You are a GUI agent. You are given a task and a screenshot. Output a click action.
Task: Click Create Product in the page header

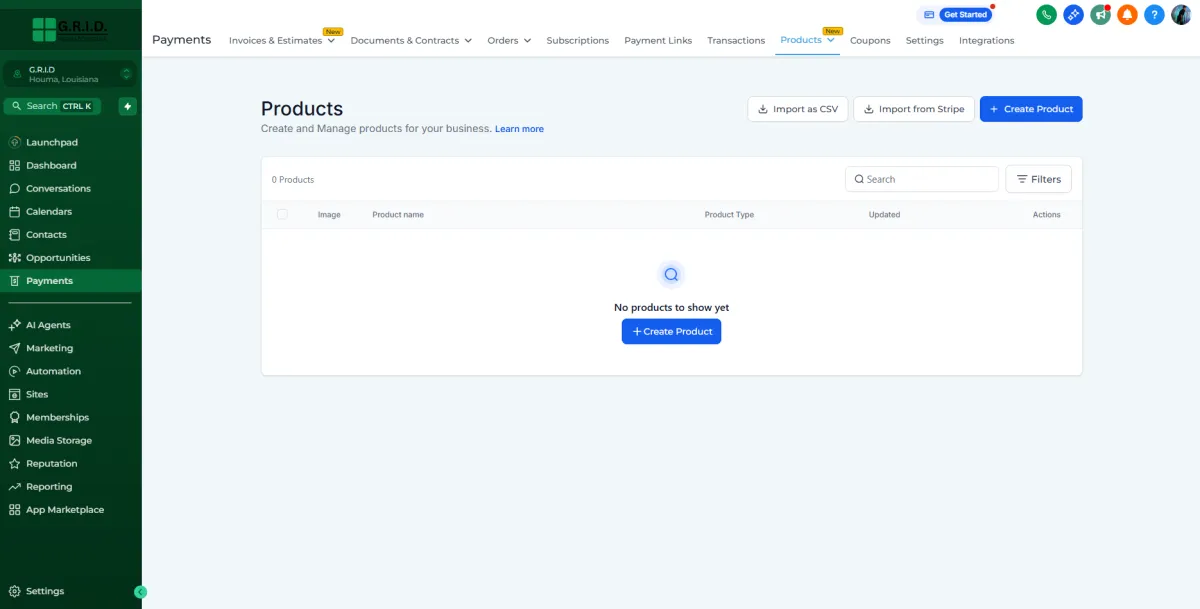point(1031,109)
